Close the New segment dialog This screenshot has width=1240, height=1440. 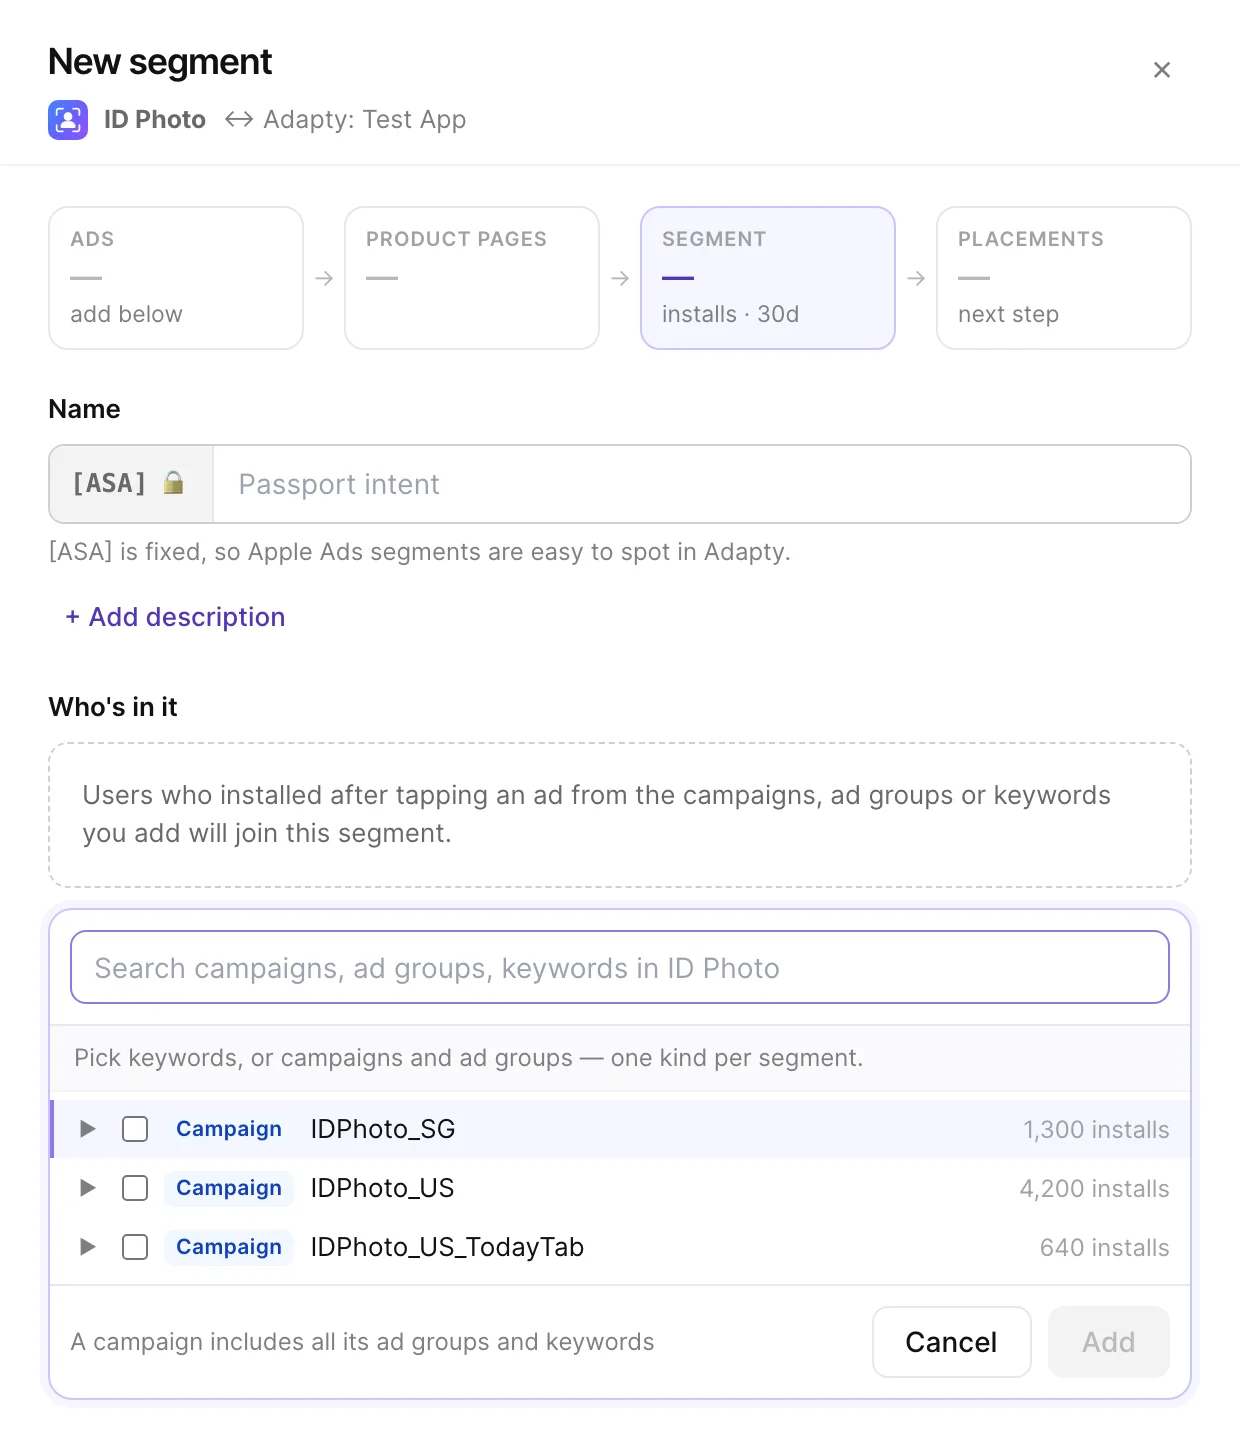point(1161,70)
